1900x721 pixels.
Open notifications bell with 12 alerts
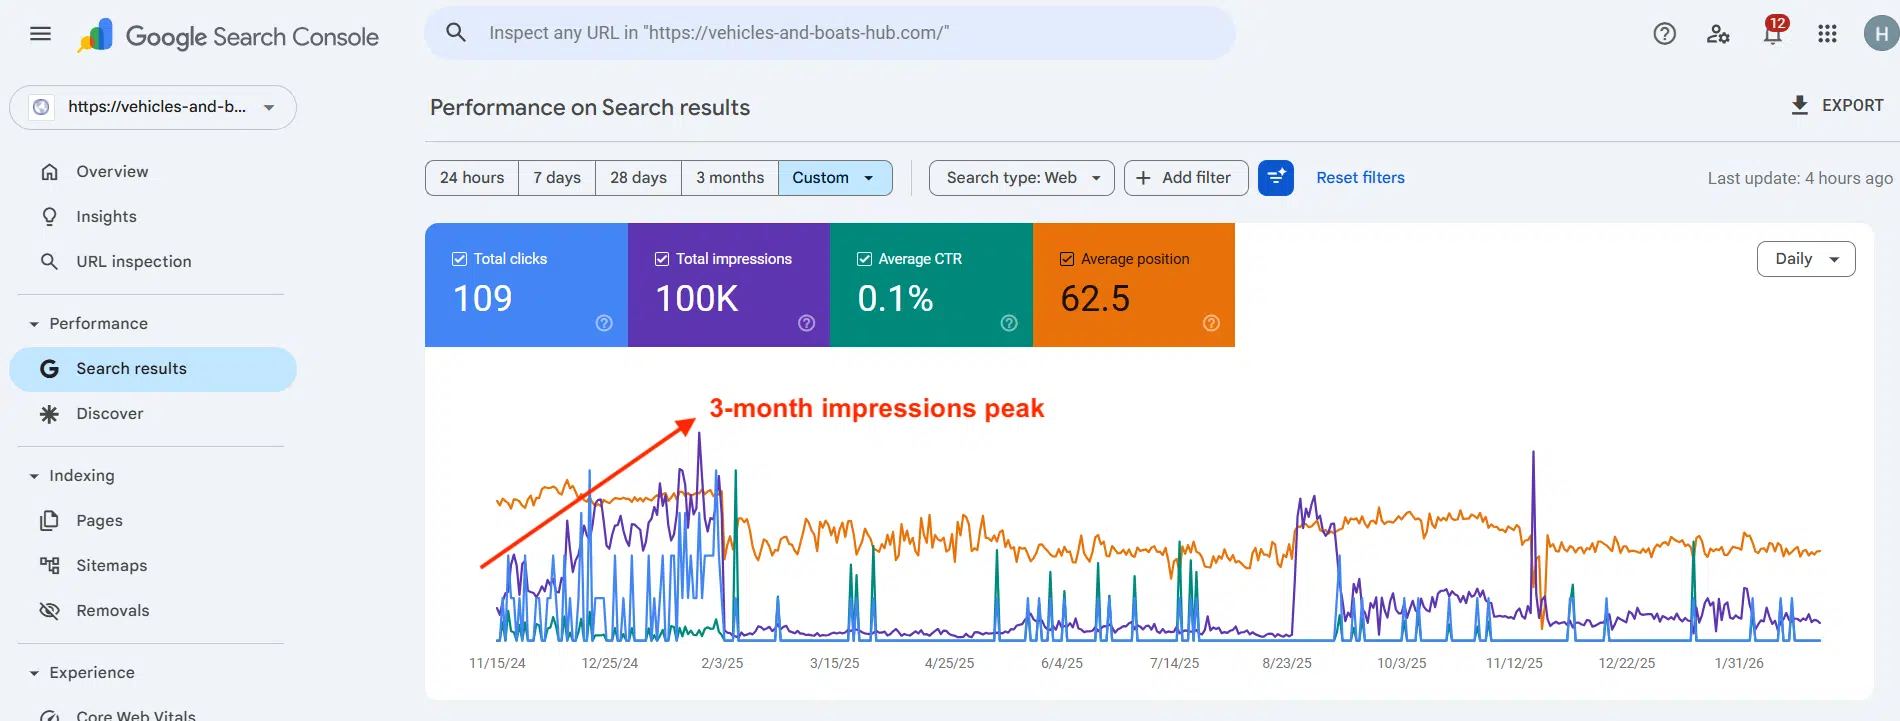pyautogui.click(x=1772, y=34)
